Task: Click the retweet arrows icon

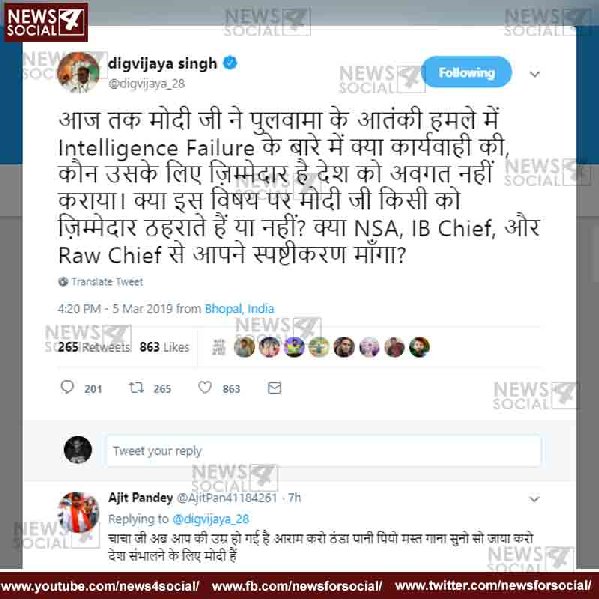Action: point(136,388)
